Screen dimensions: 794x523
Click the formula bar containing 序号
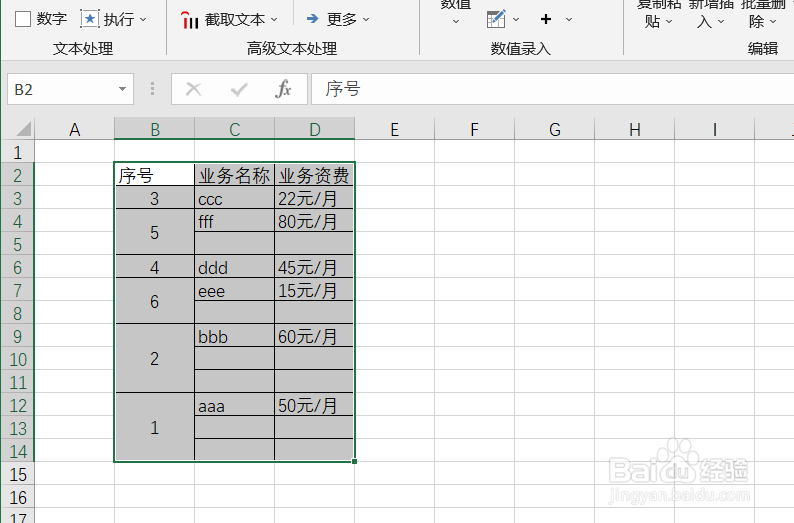[x=552, y=89]
